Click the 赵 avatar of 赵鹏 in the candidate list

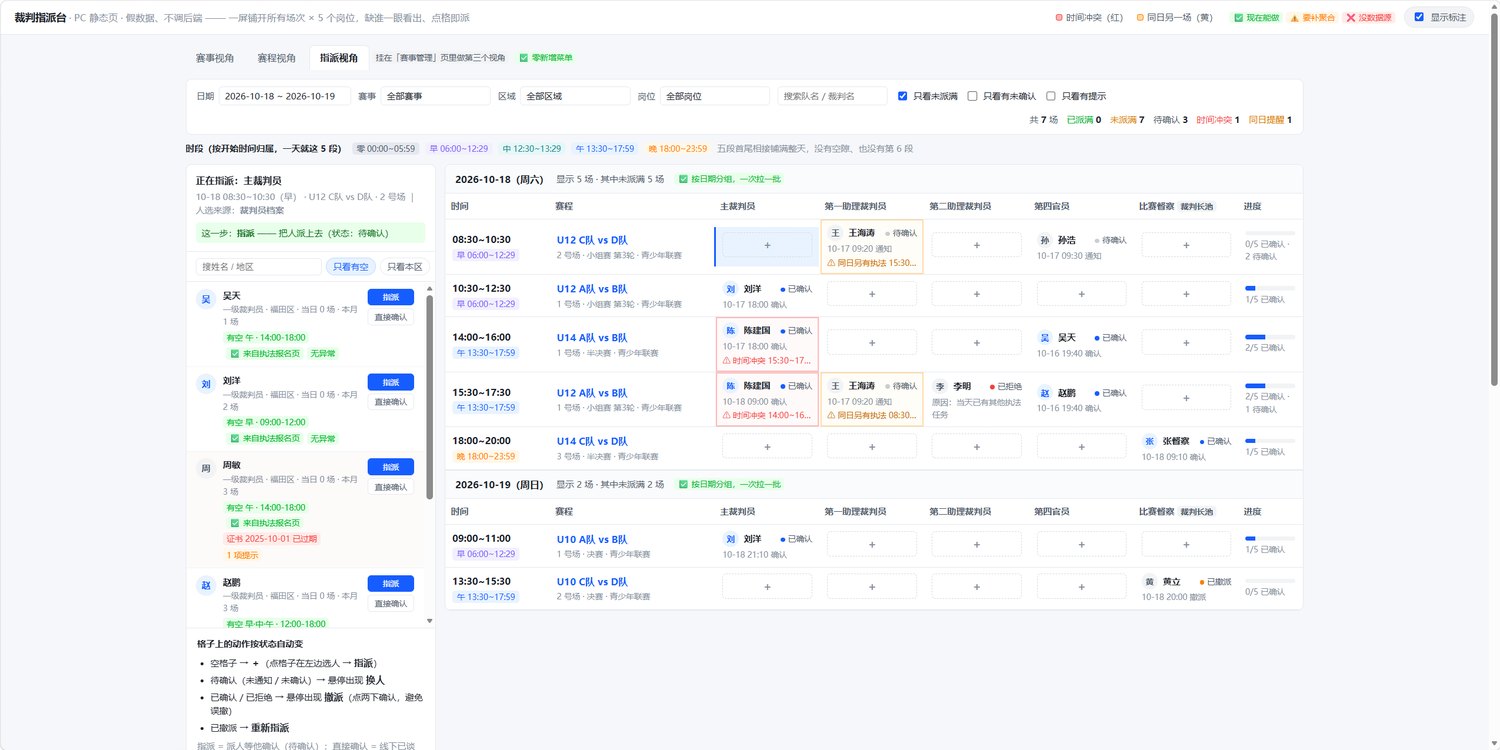coord(206,585)
